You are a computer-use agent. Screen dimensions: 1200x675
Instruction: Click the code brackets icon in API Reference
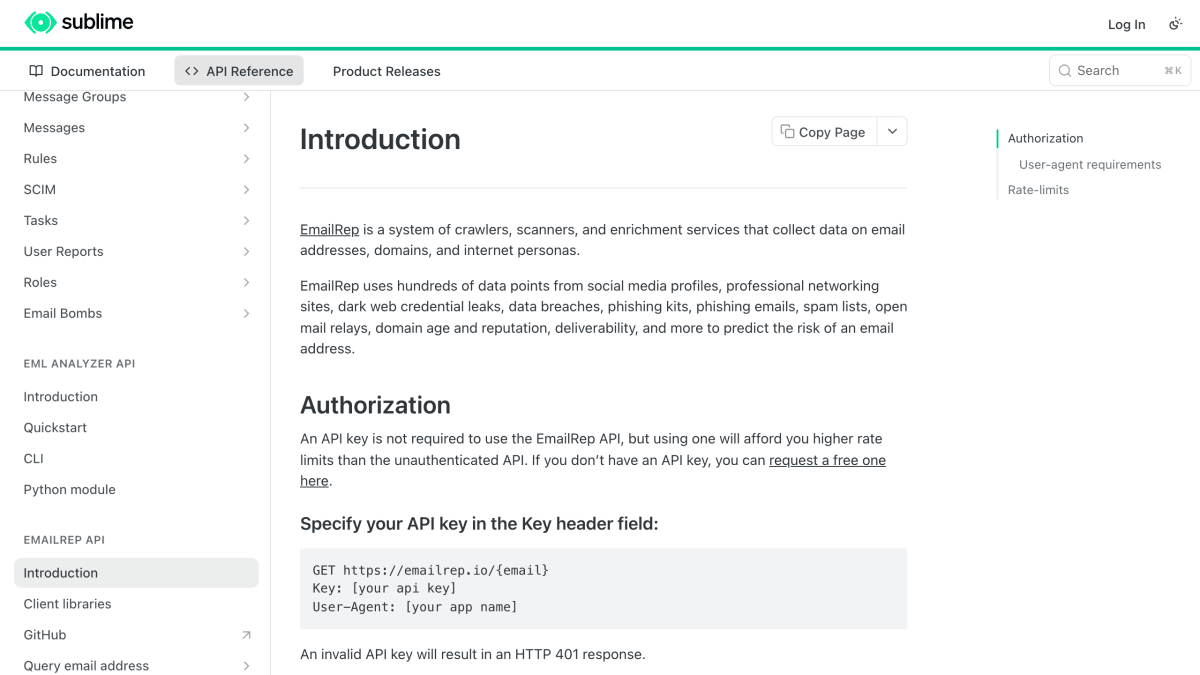pos(192,71)
